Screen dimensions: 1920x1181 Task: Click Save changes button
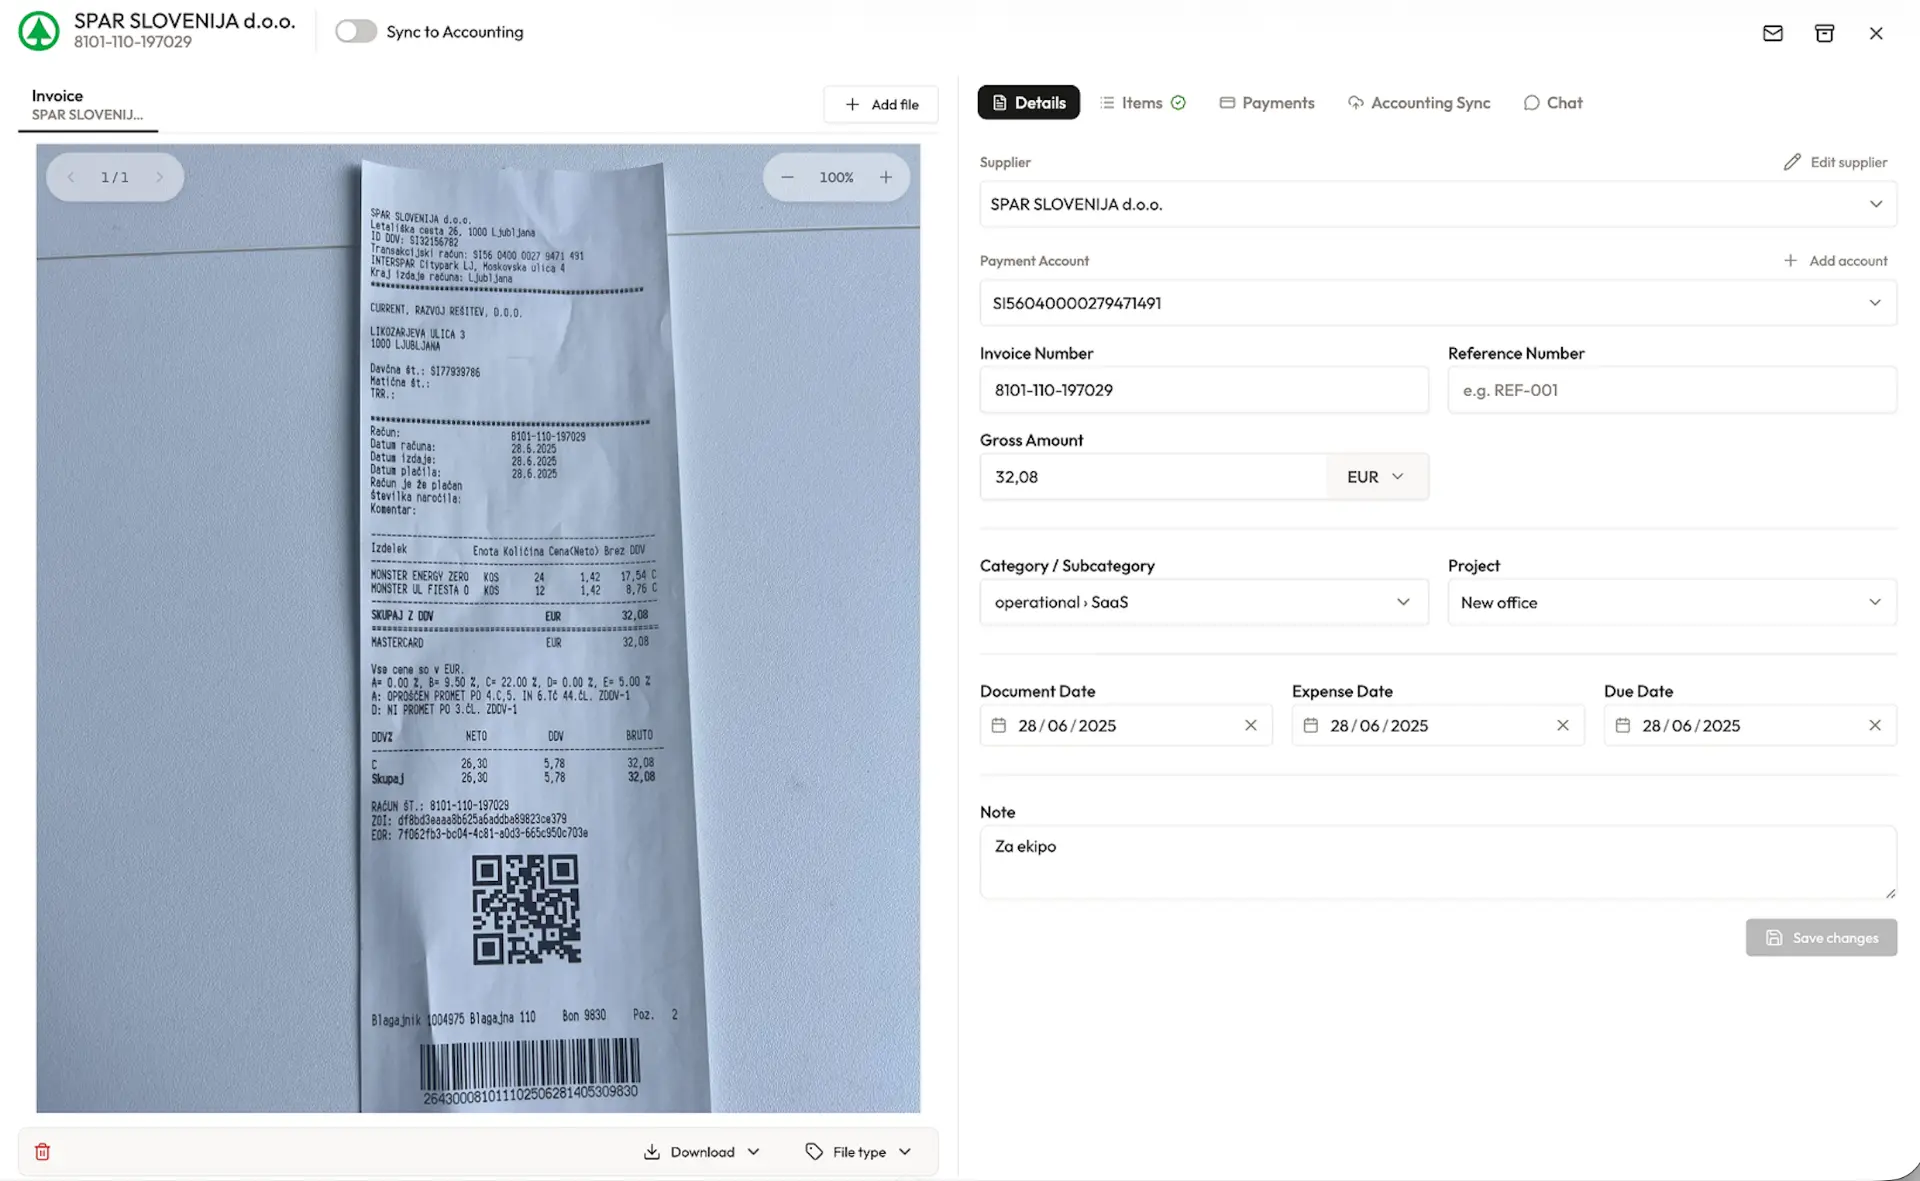coord(1821,937)
